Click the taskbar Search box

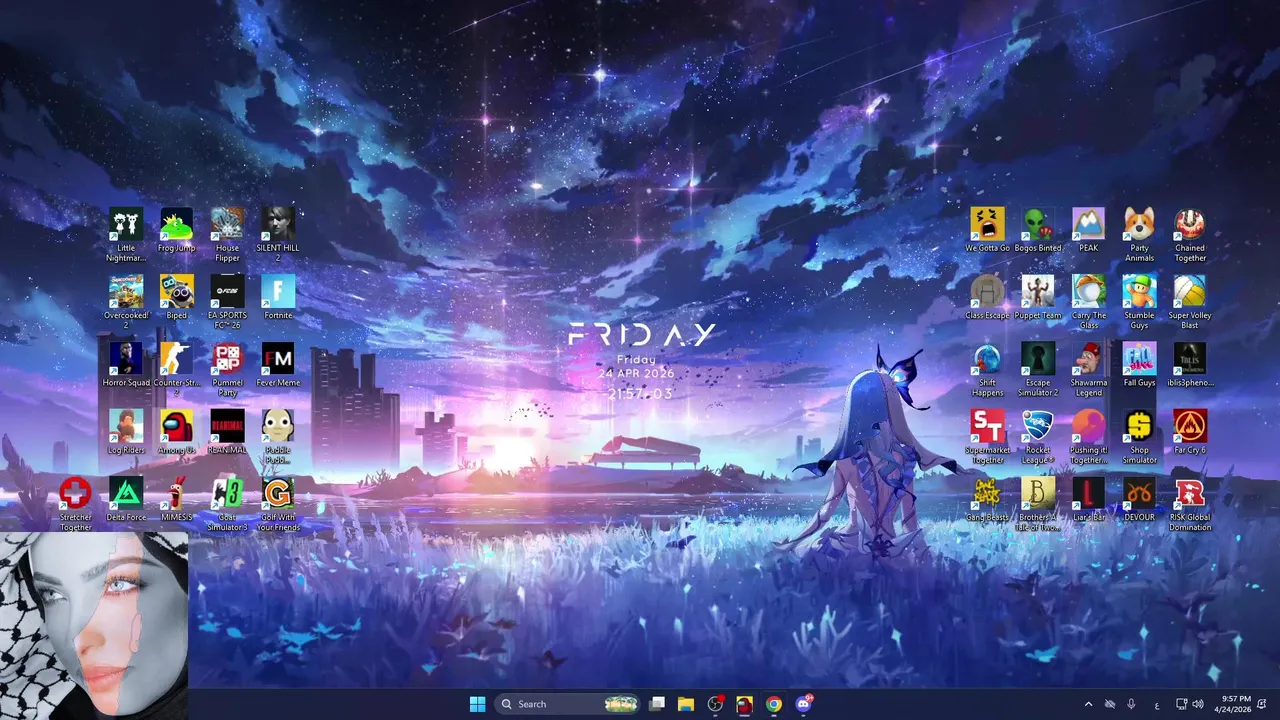point(568,704)
